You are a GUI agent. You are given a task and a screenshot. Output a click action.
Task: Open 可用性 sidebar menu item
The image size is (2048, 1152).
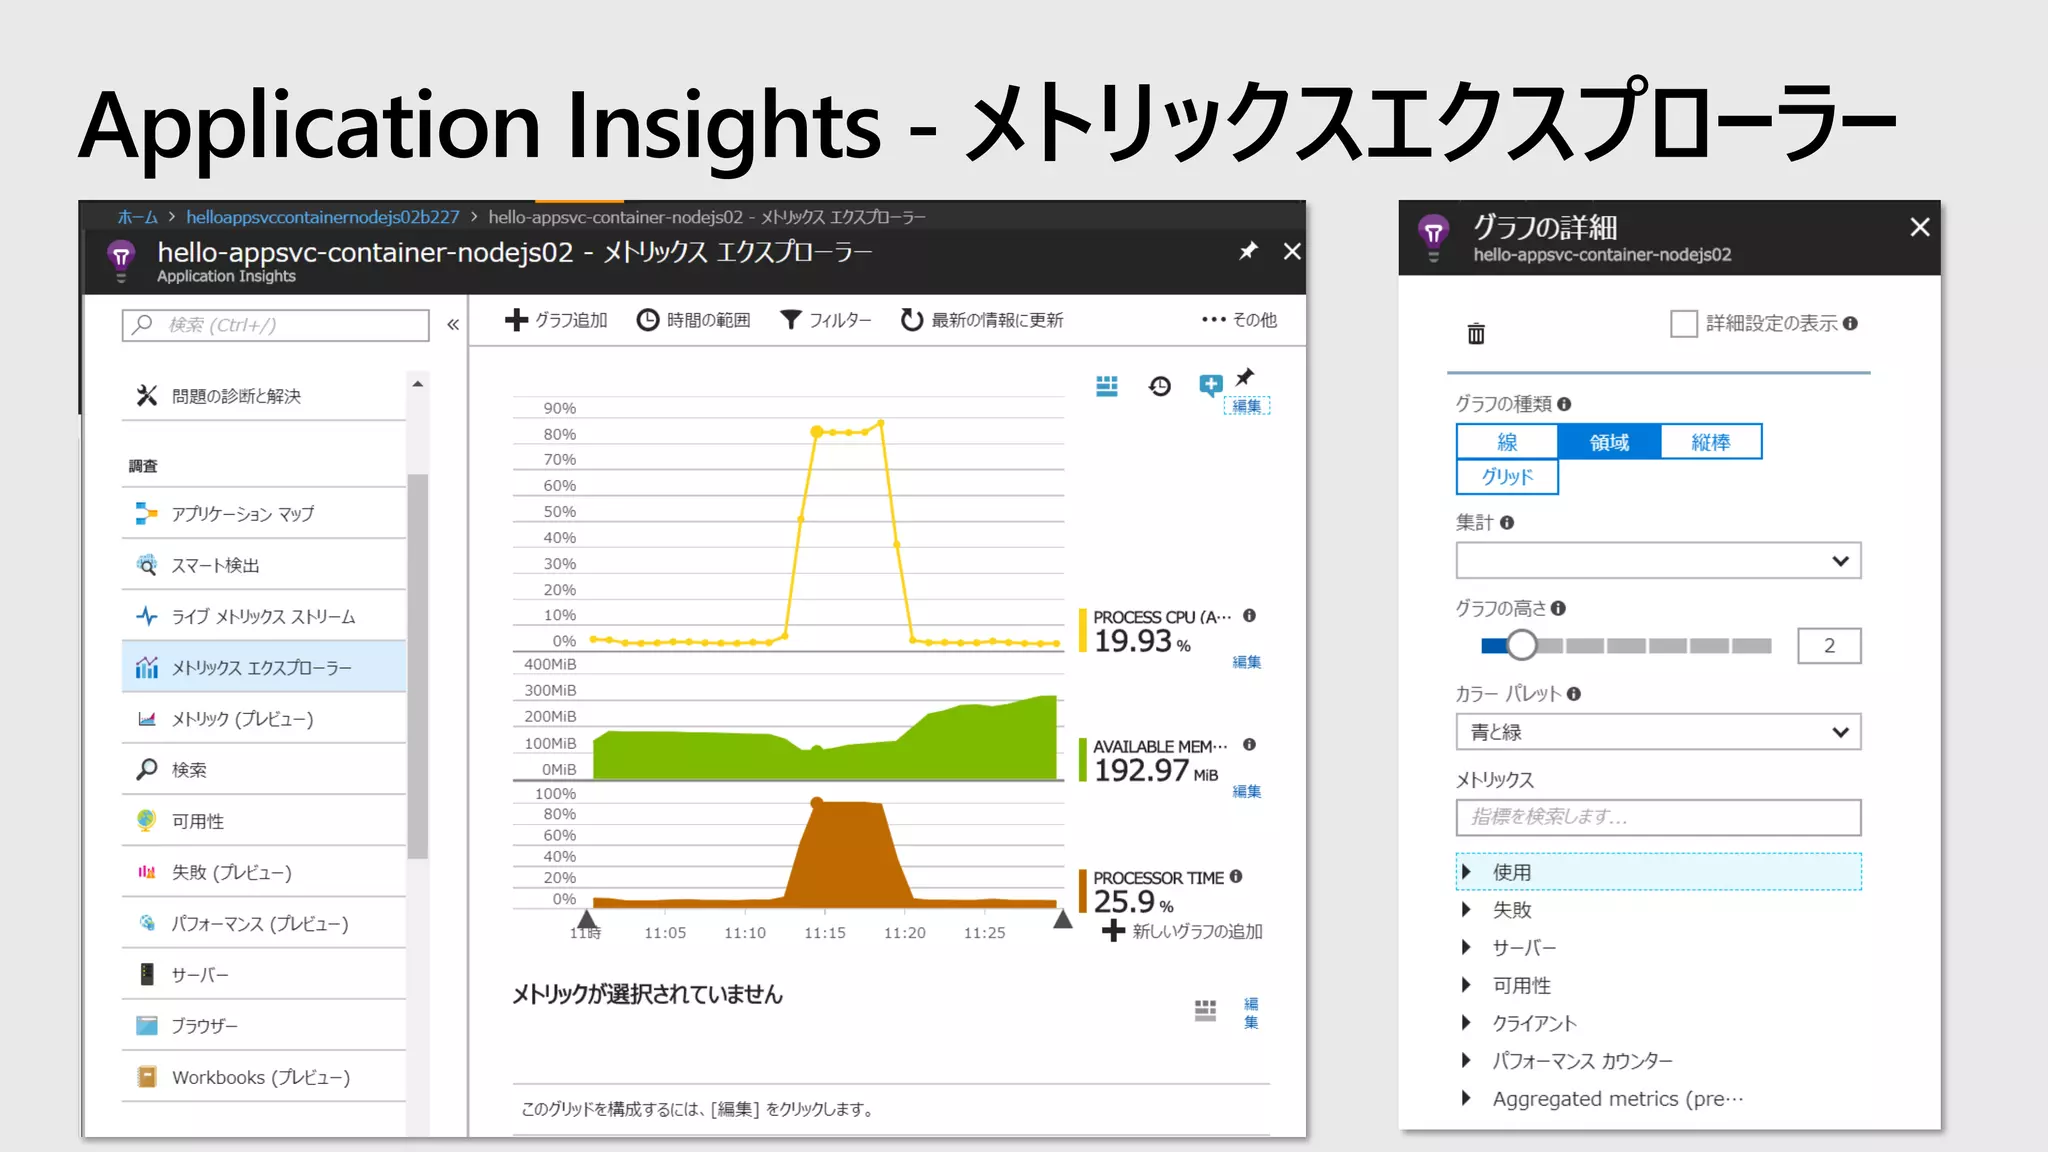[x=264, y=821]
